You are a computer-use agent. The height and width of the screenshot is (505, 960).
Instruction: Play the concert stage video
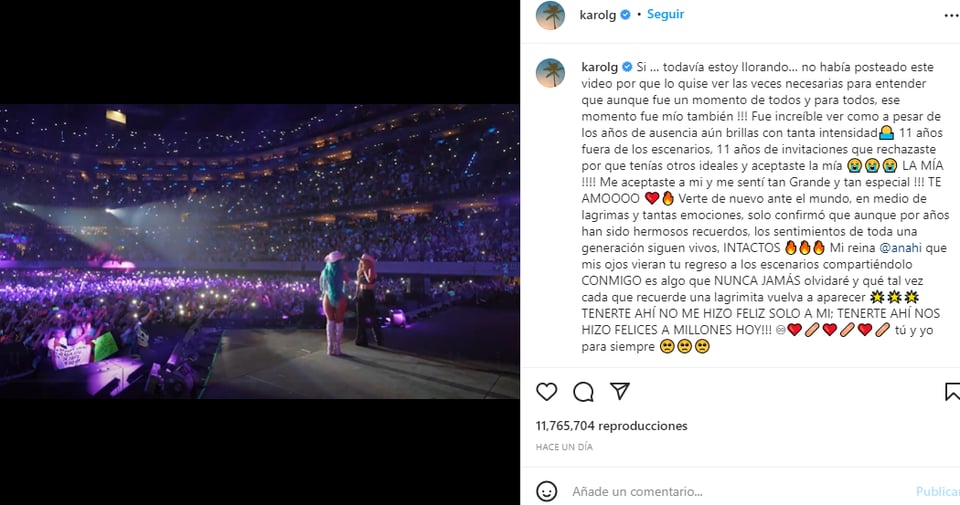point(260,252)
